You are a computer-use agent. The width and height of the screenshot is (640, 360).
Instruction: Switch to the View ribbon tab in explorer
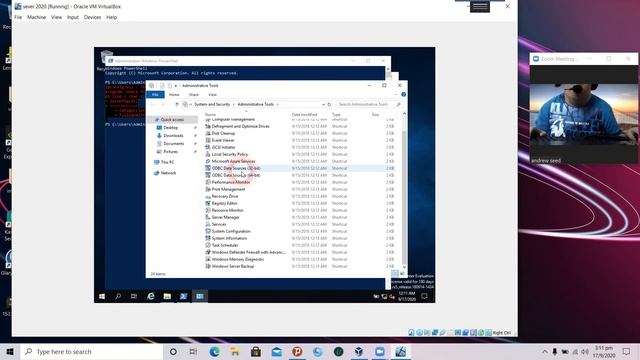click(213, 95)
